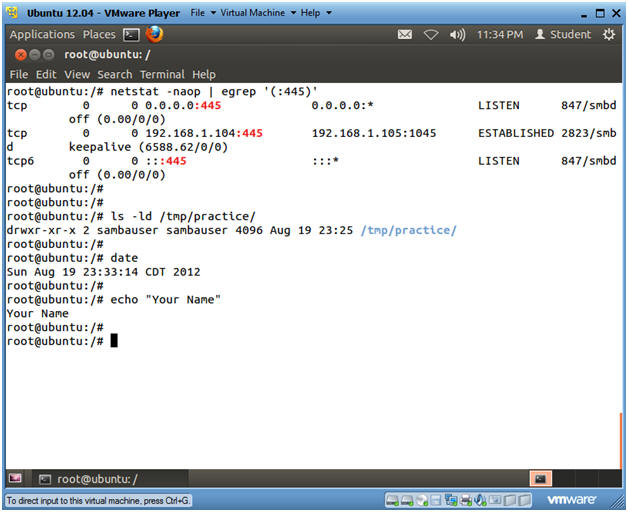Open the terminal's Edit menu

tap(46, 75)
